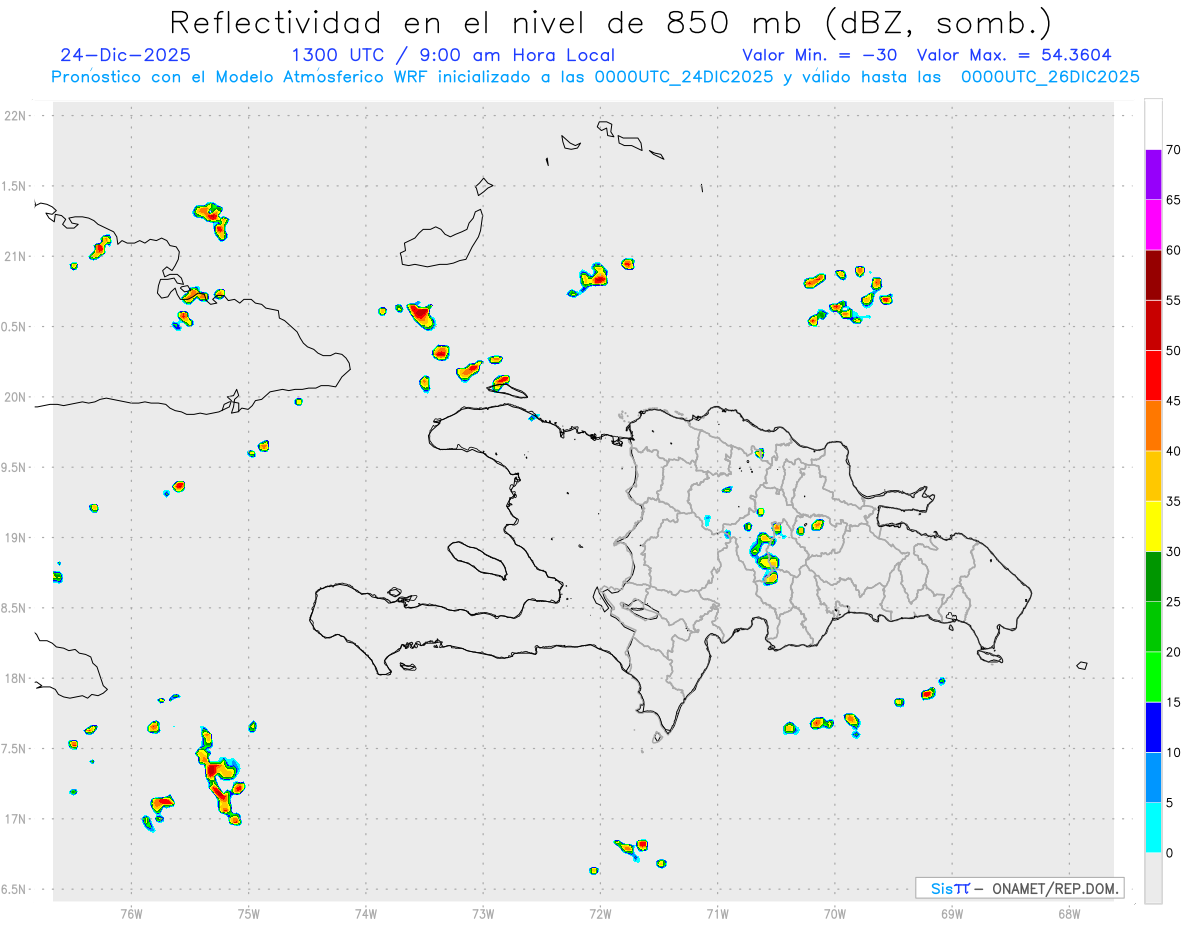Image resolution: width=1200 pixels, height=927 pixels.
Task: Click the purple 65-70 dBZ colorbar segment
Action: tap(1153, 175)
